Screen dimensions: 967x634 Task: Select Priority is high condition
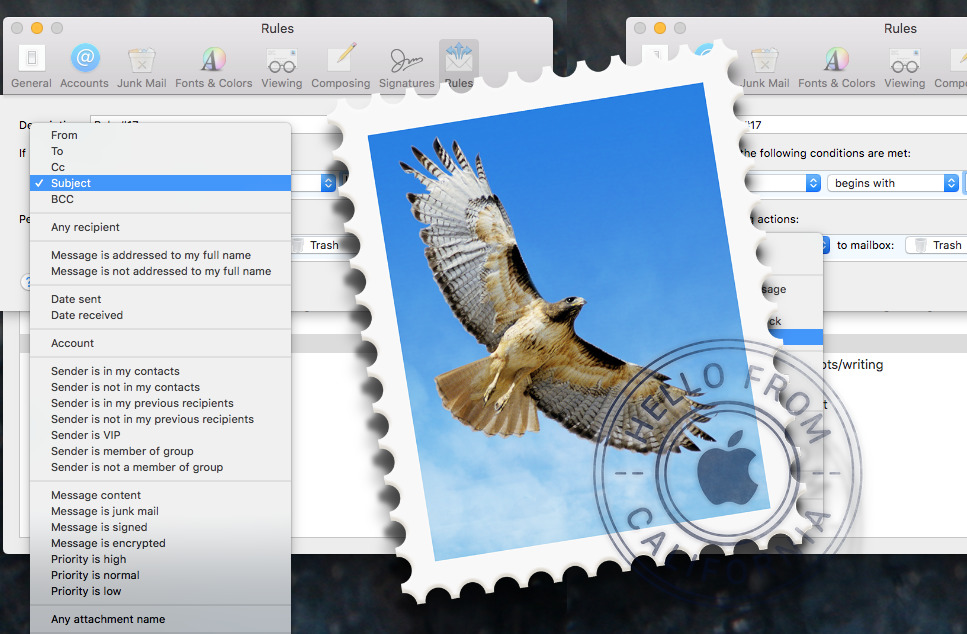(160, 559)
